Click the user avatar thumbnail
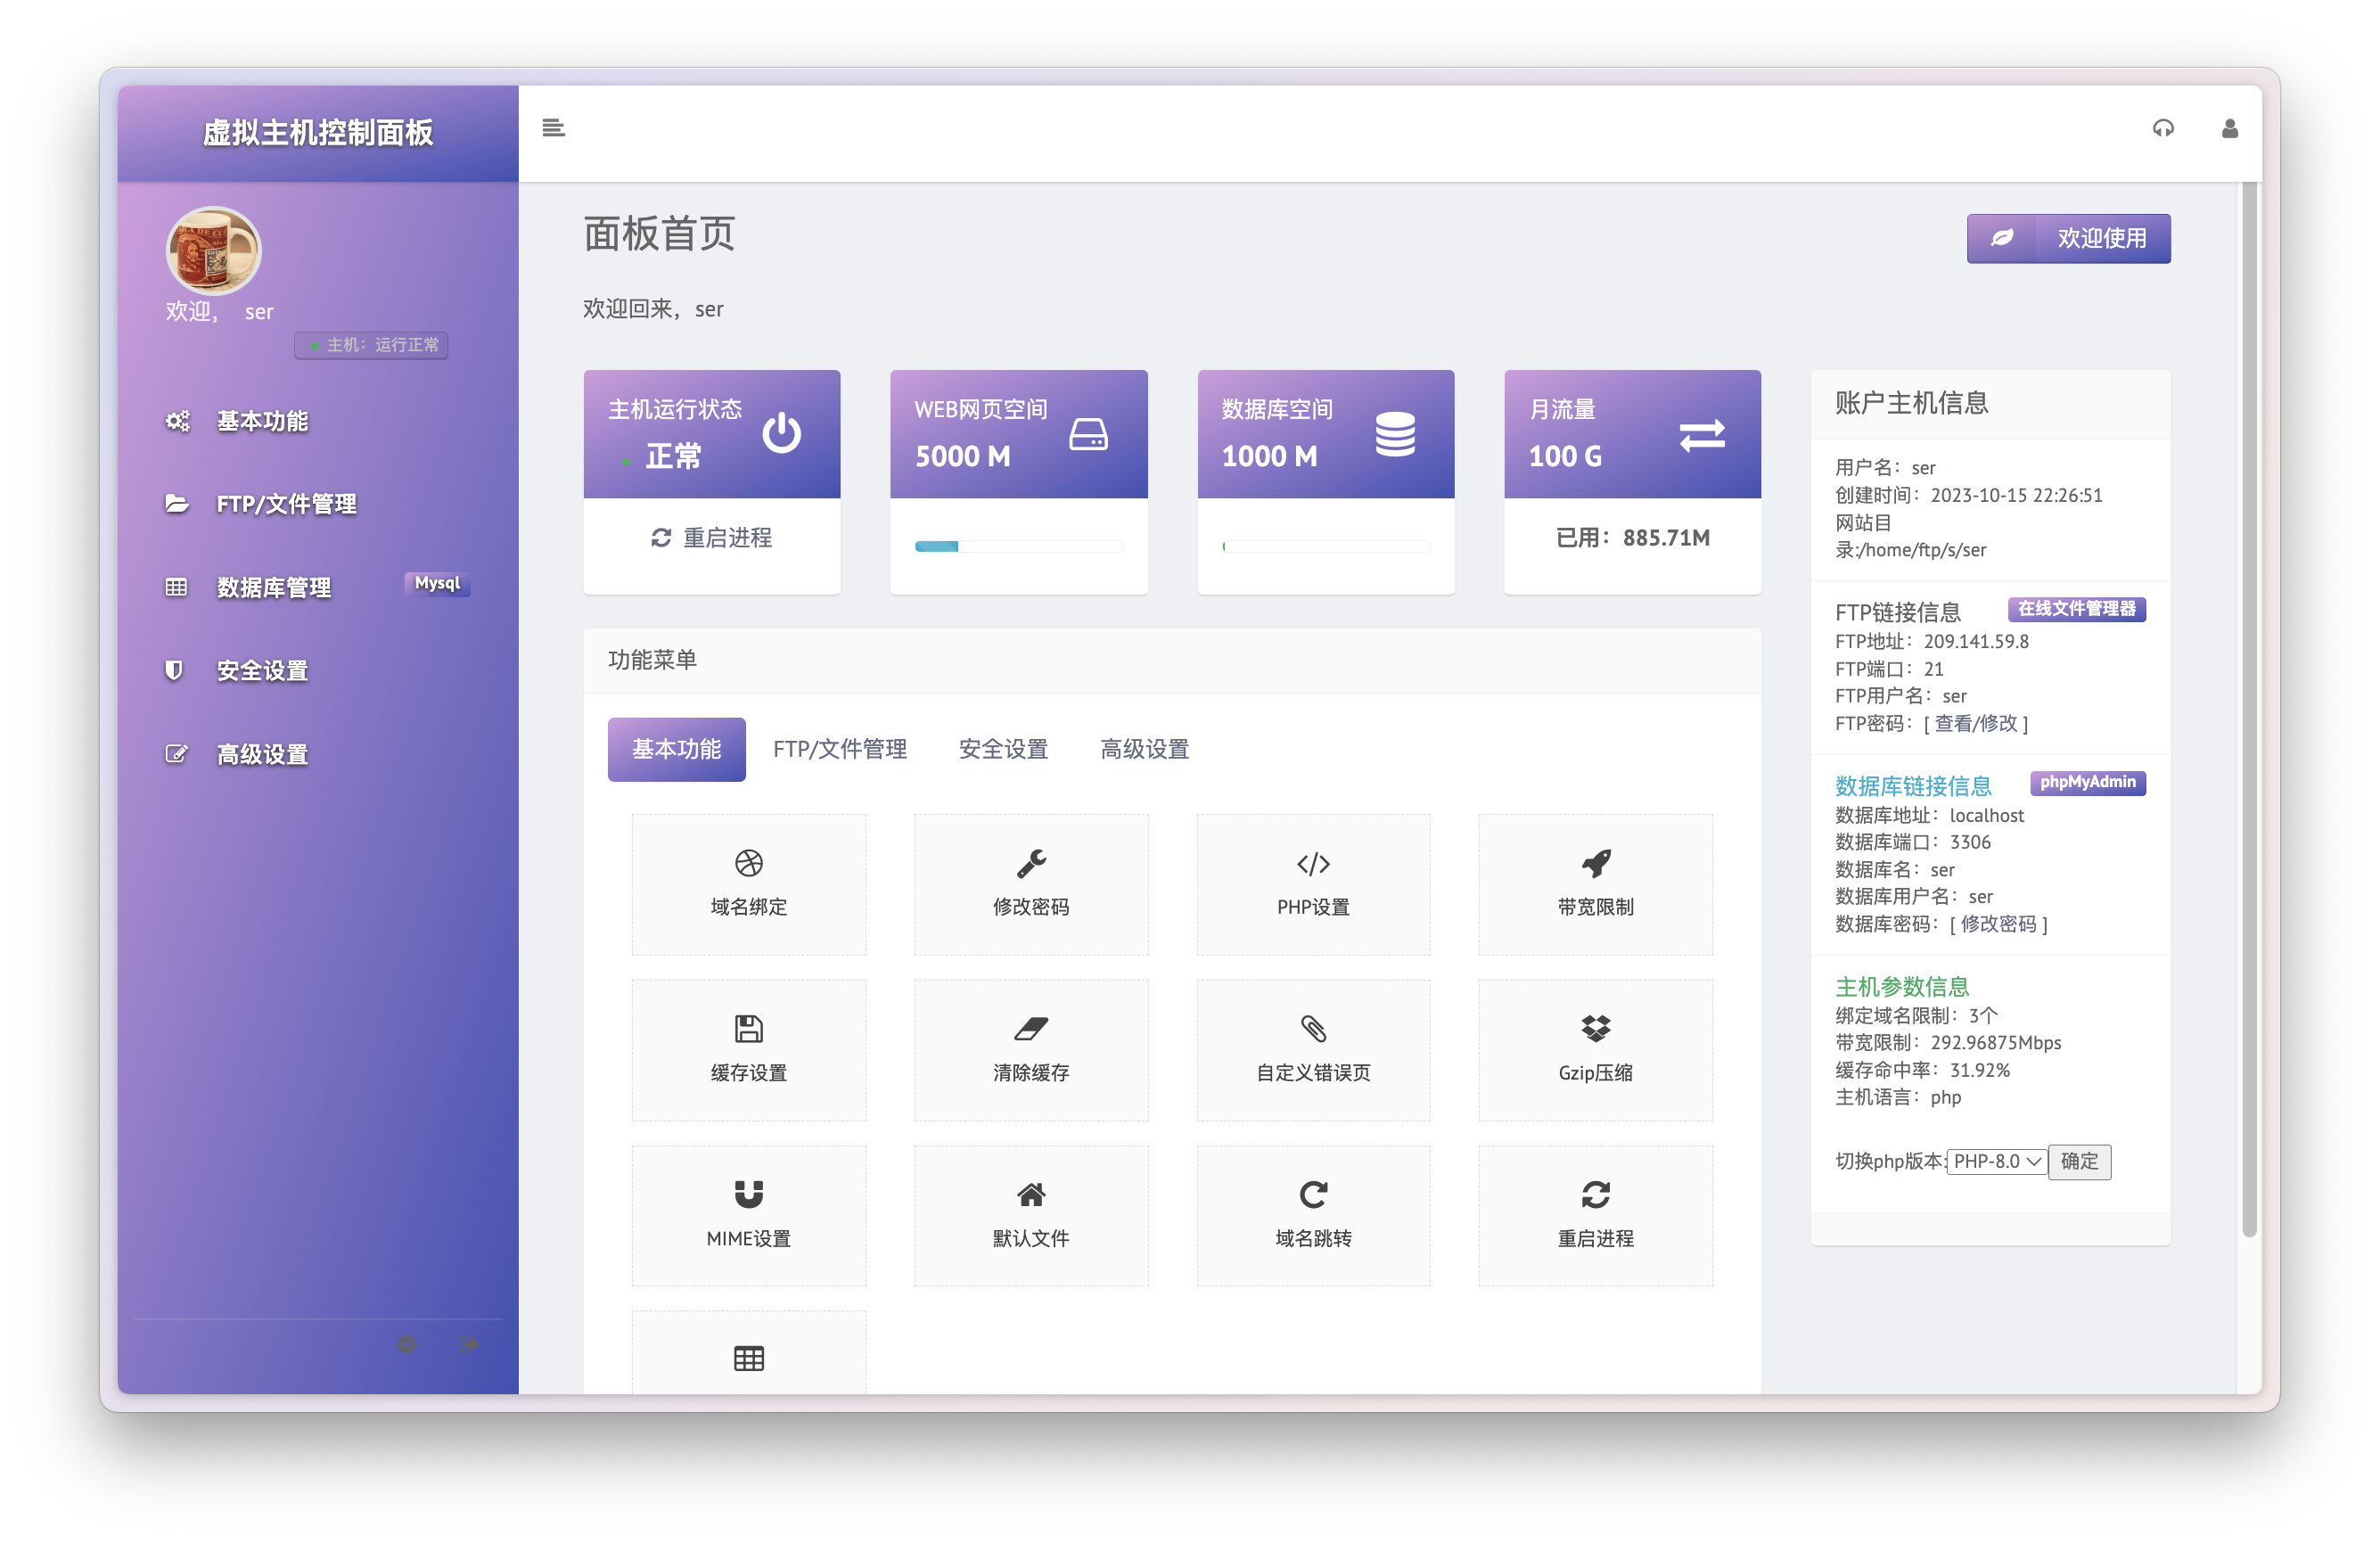The image size is (2380, 1544). 213,251
